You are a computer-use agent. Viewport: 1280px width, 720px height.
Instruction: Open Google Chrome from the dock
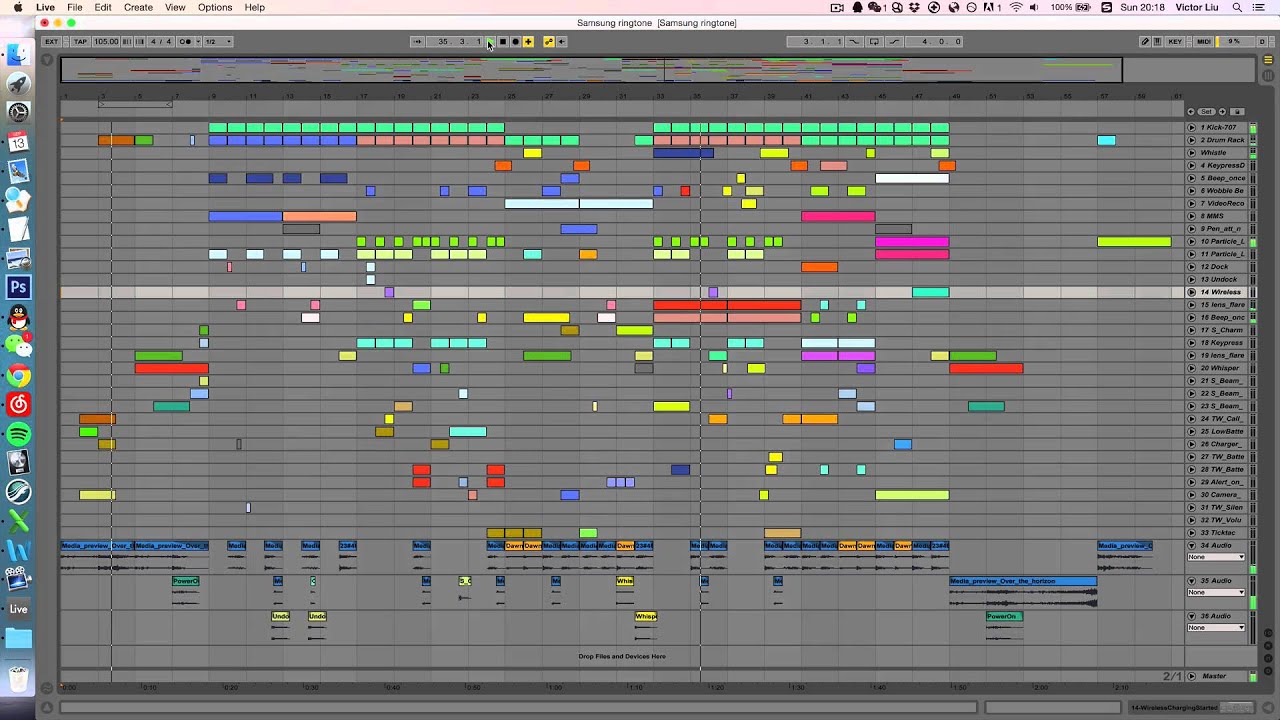pyautogui.click(x=18, y=376)
